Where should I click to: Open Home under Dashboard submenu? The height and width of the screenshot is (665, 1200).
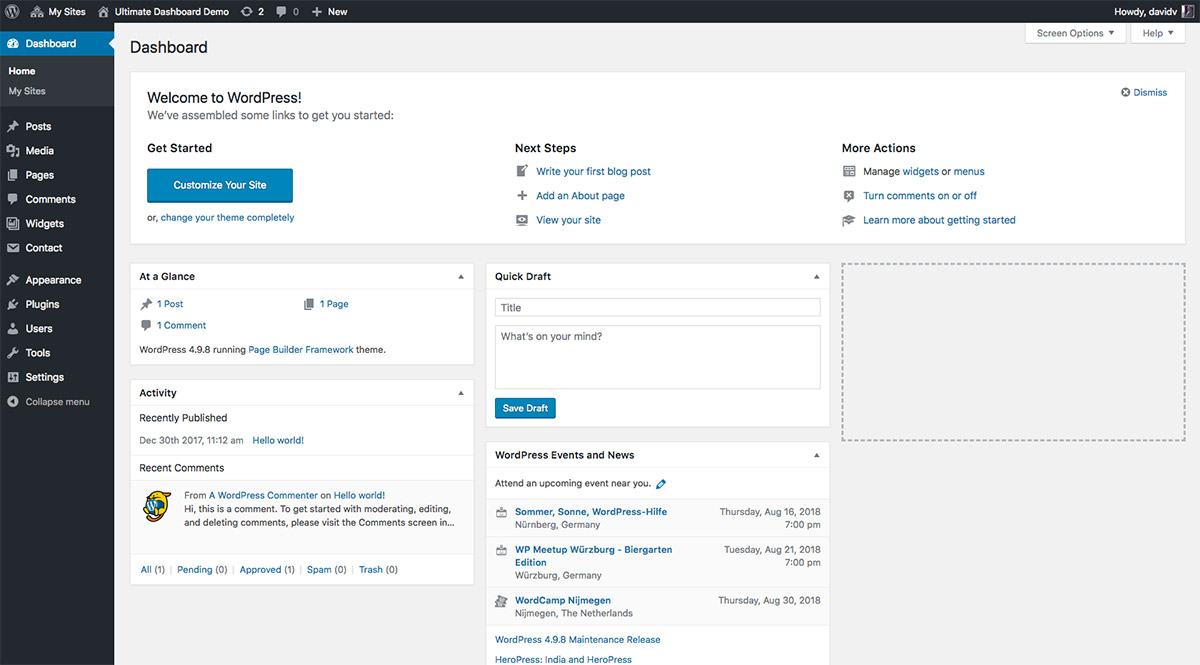[22, 71]
